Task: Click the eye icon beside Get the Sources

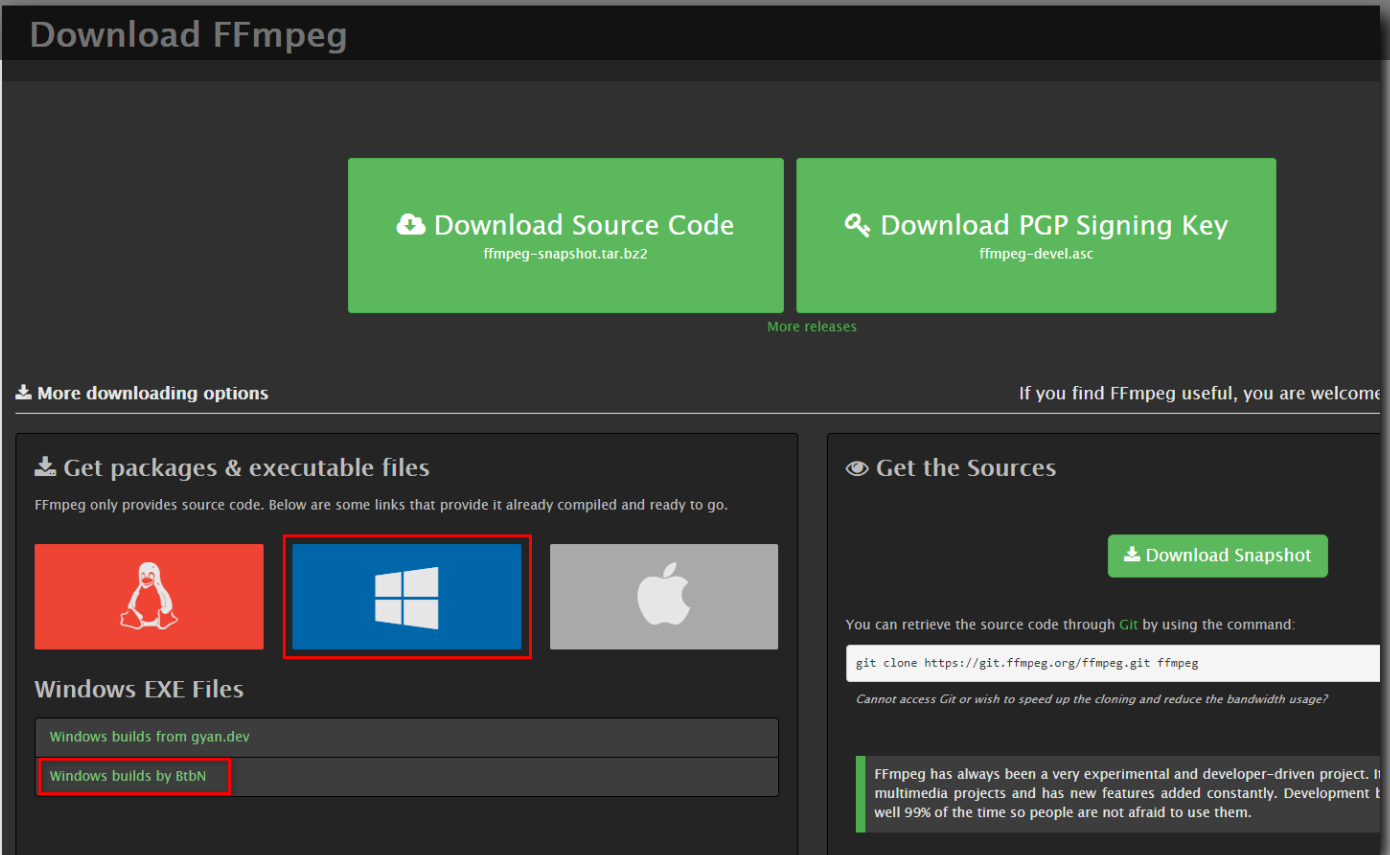Action: [857, 468]
